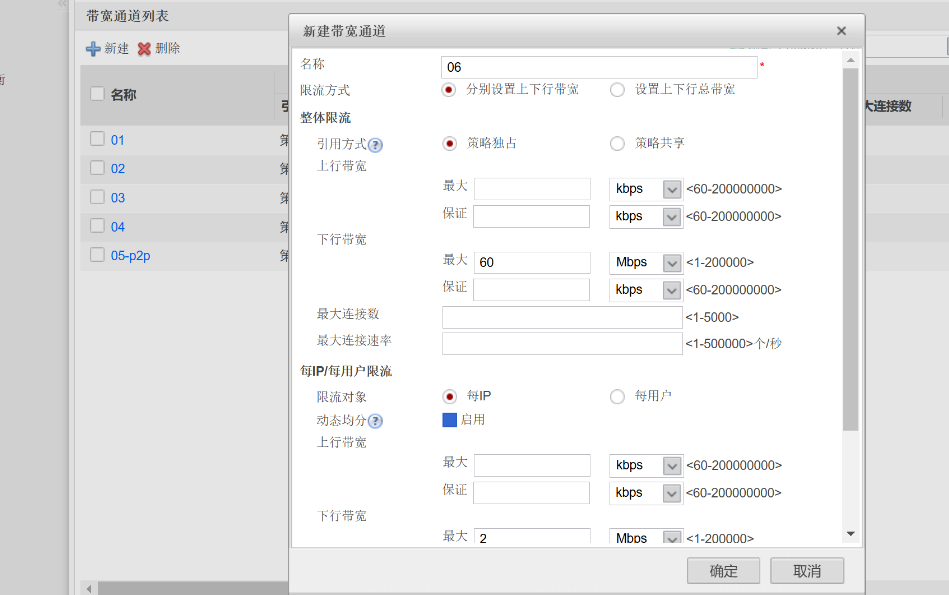Open bandwidth channel 02 link
949x595 pixels.
pos(117,169)
